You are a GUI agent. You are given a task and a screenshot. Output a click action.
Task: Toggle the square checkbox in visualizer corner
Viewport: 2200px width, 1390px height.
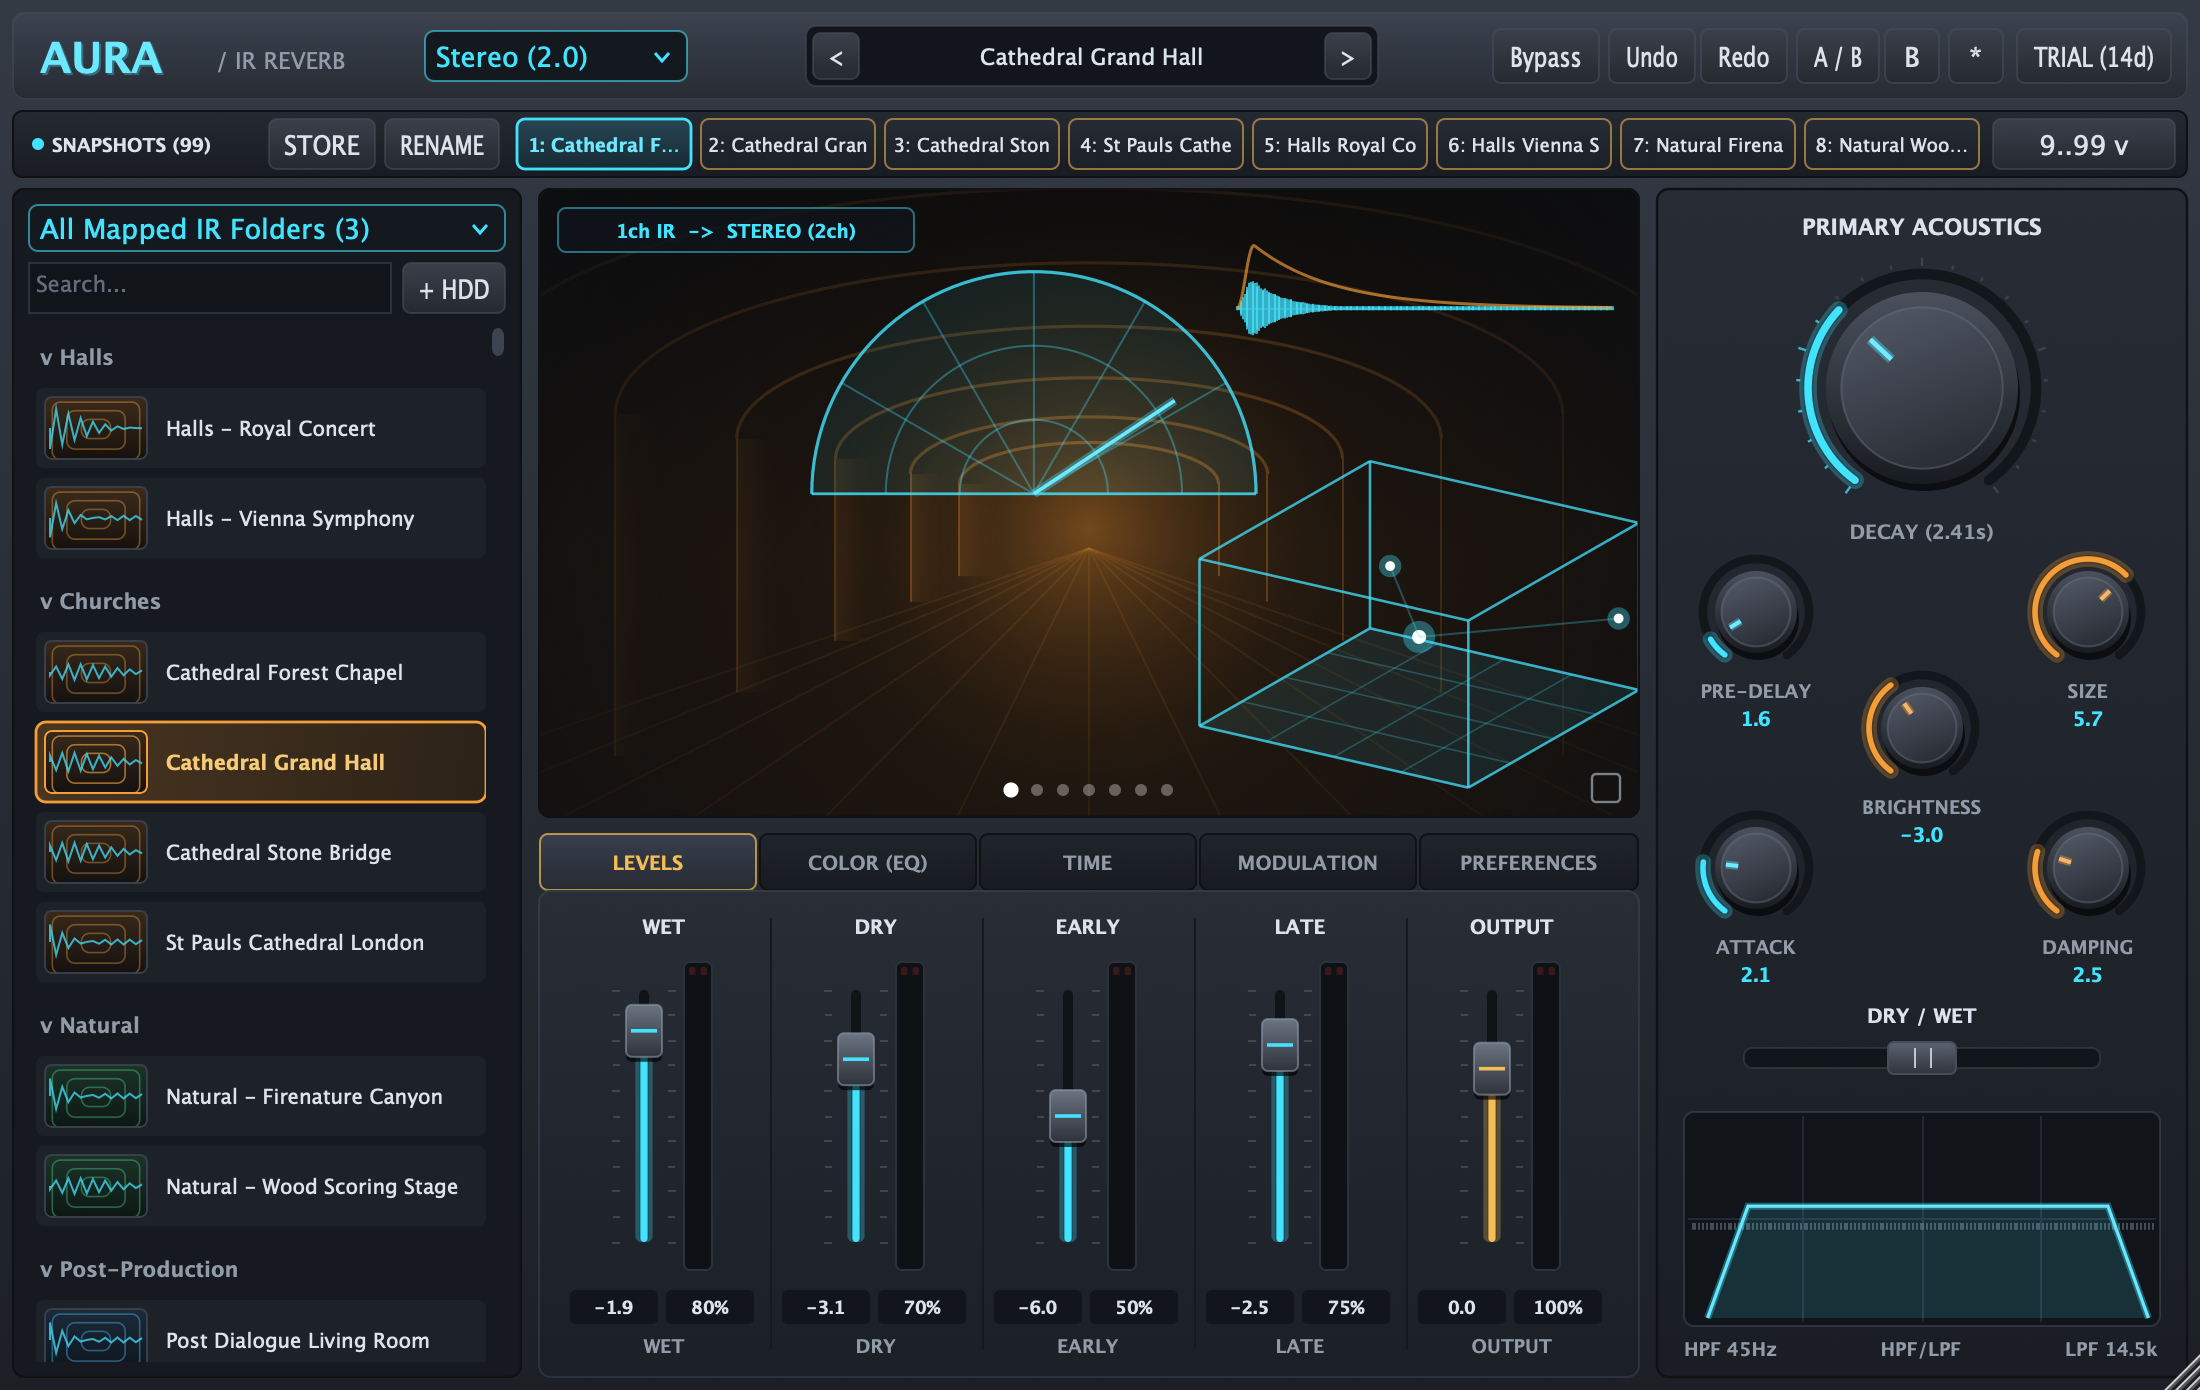click(x=1606, y=788)
